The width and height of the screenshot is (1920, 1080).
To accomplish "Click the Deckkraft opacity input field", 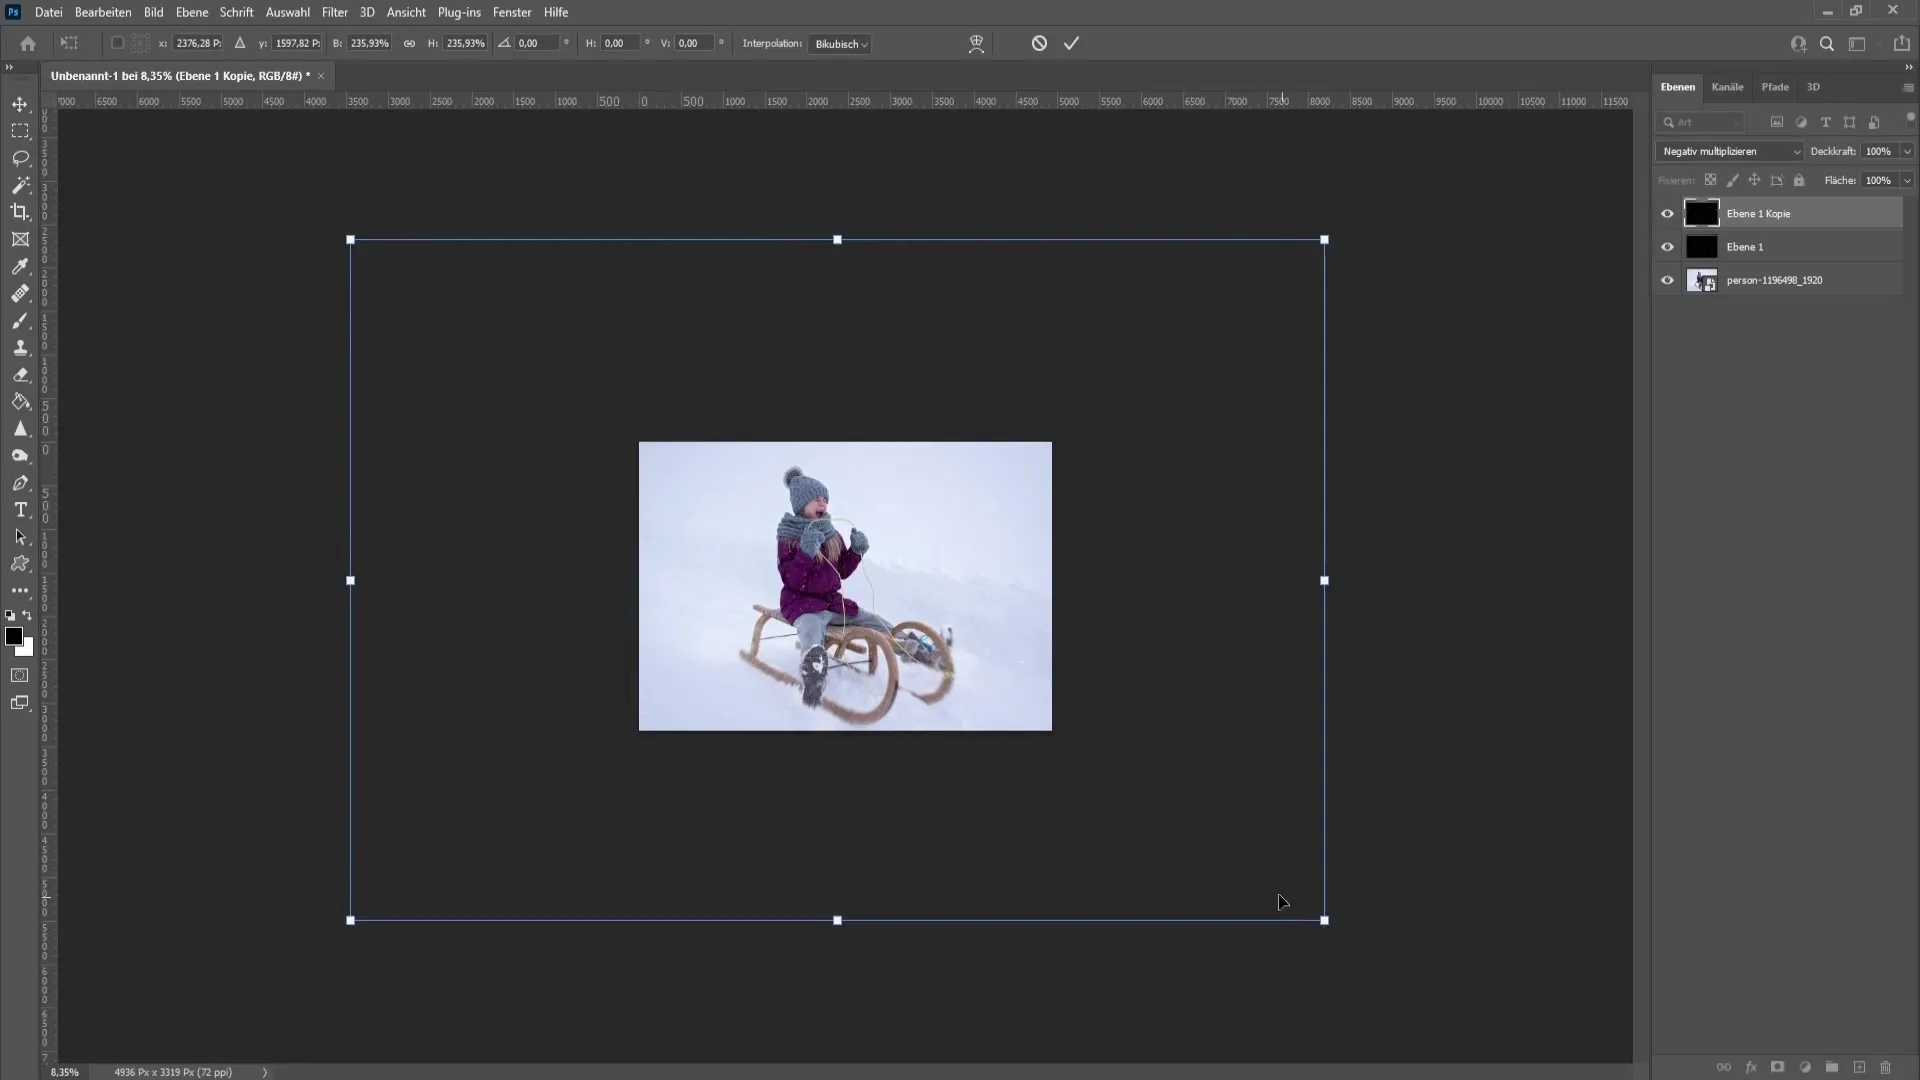I will coord(1874,150).
